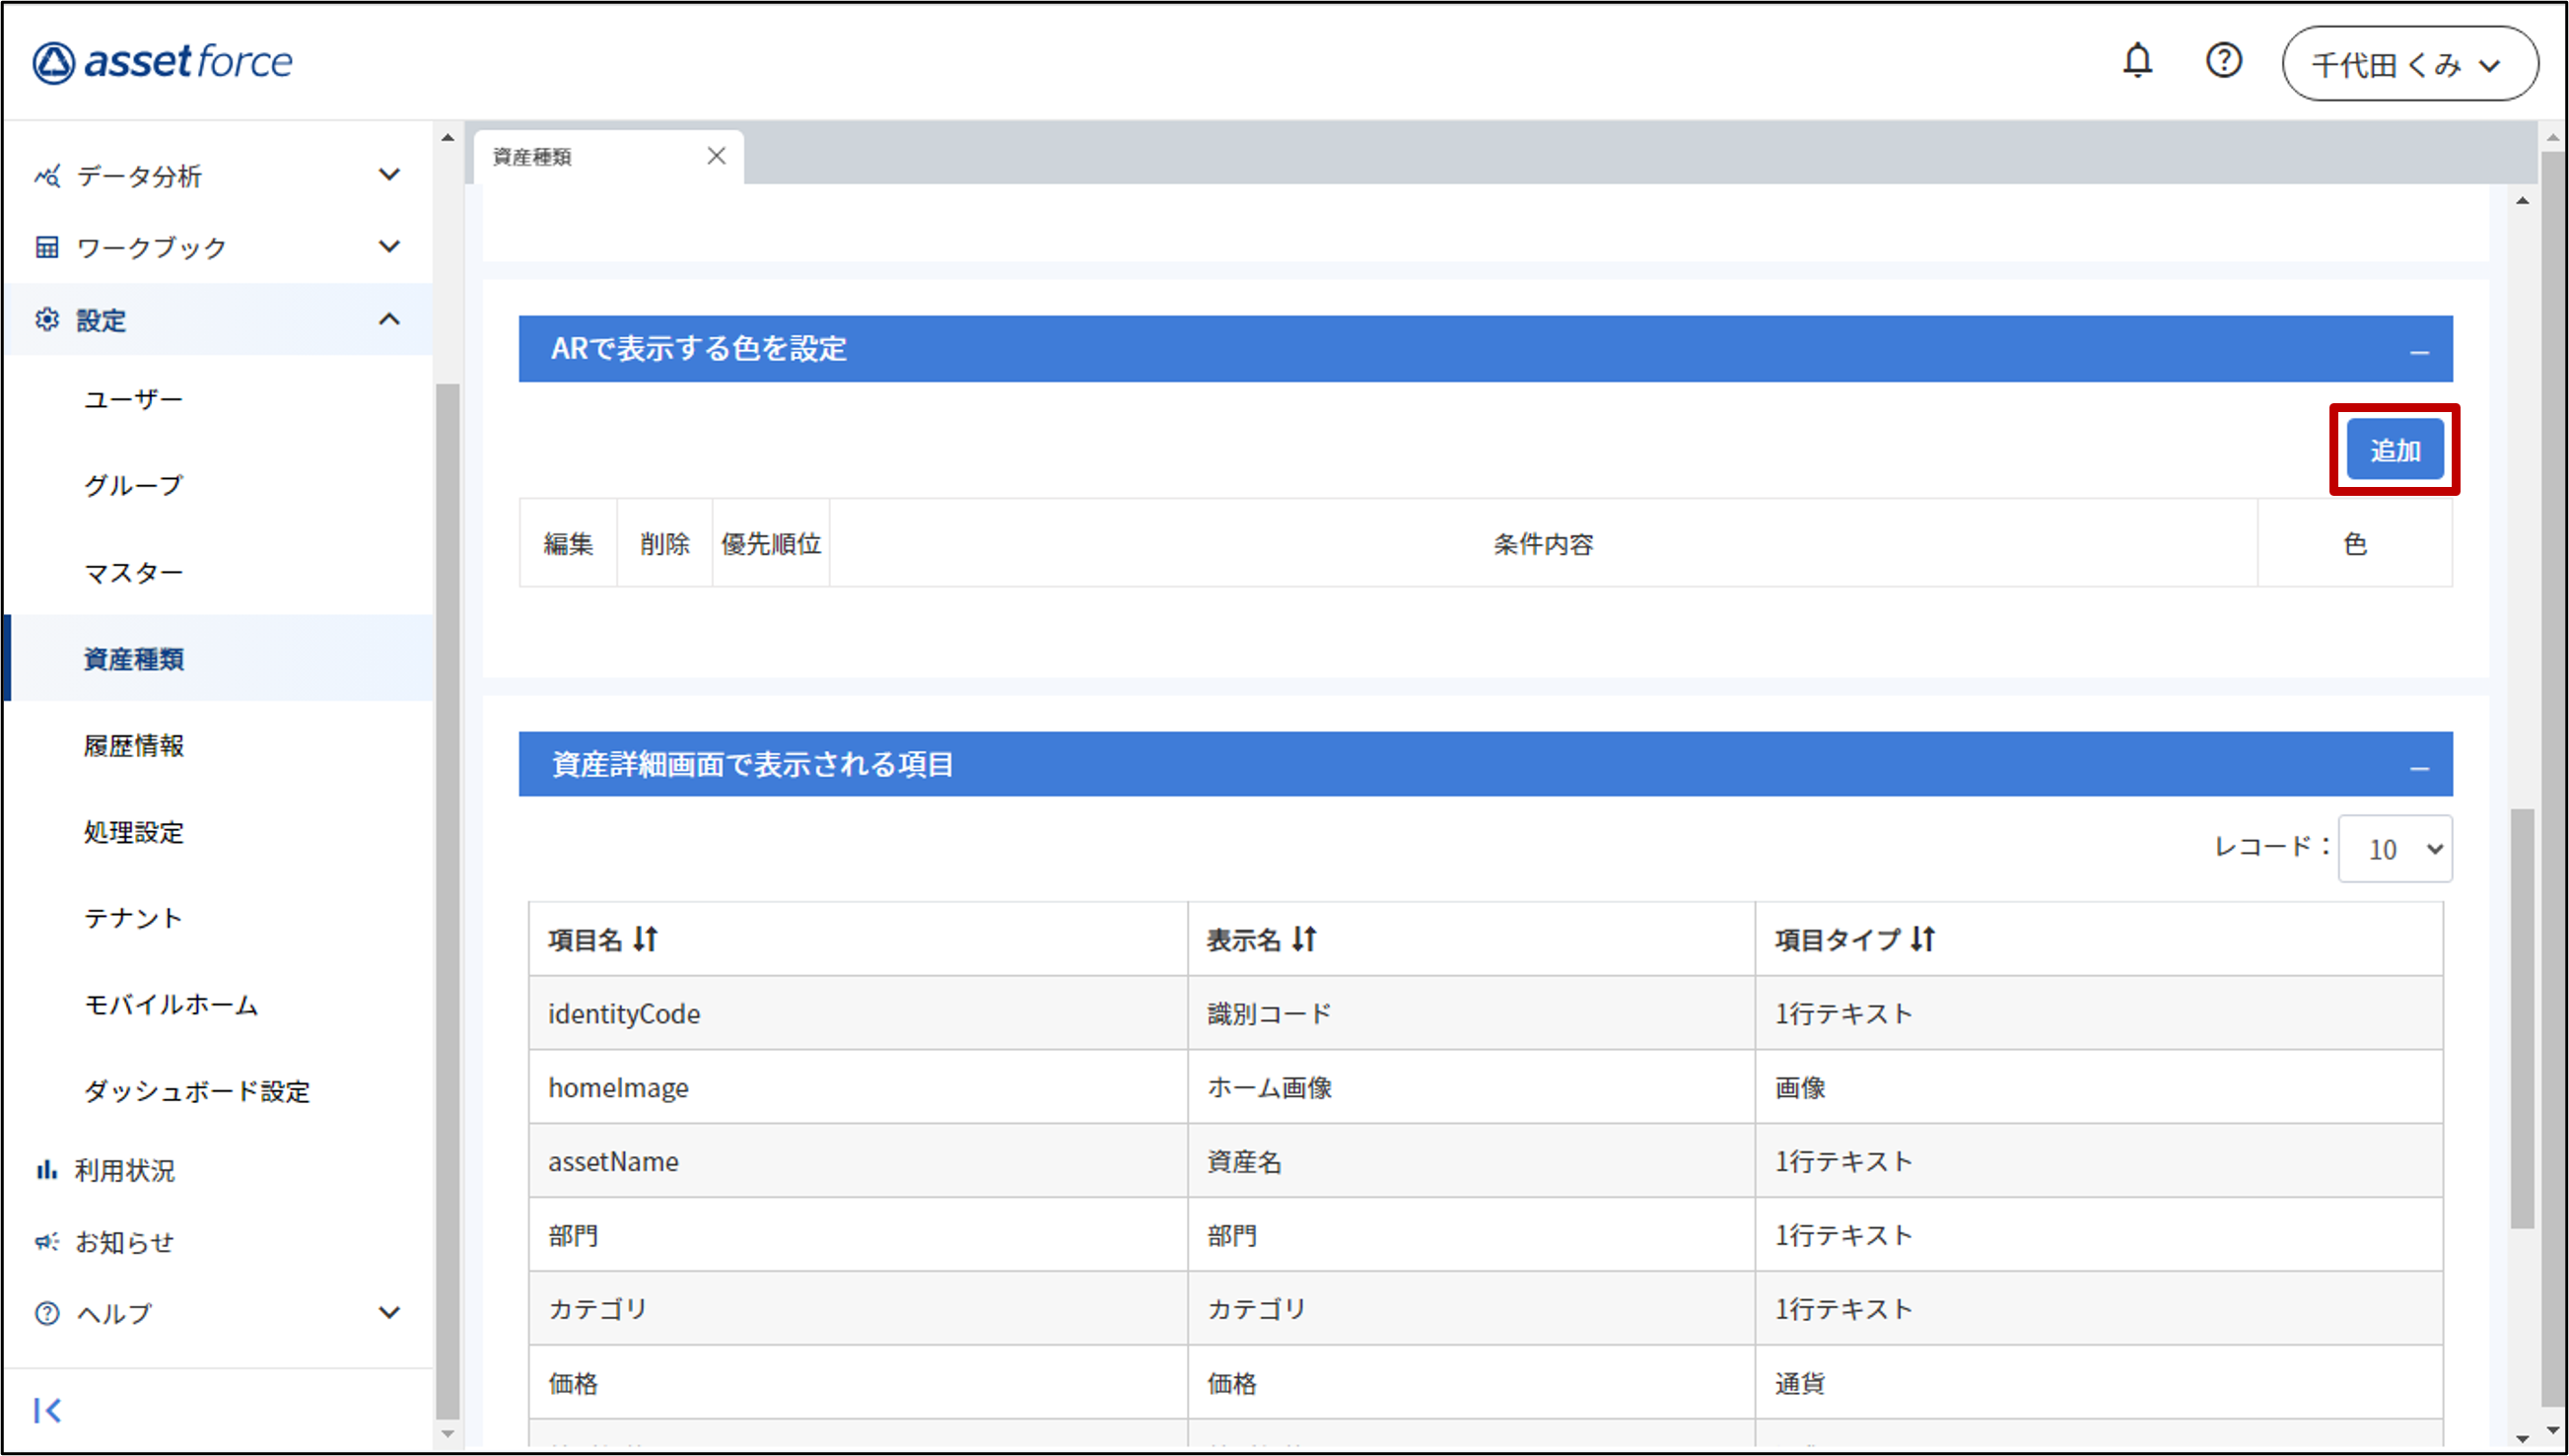Sort table by 表示名 column arrows

pos(1304,939)
